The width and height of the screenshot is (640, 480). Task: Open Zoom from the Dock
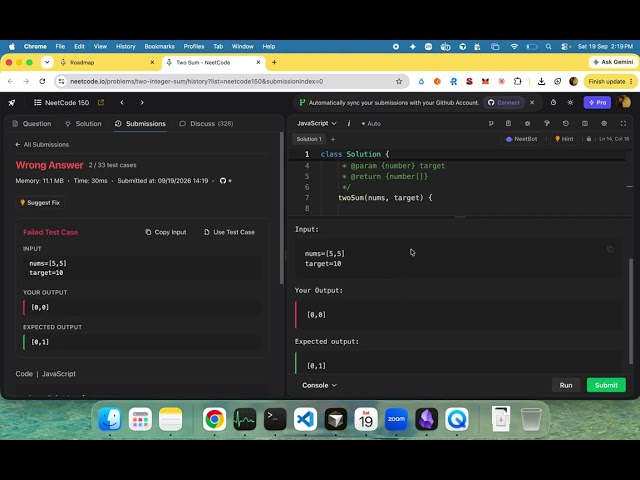[396, 419]
